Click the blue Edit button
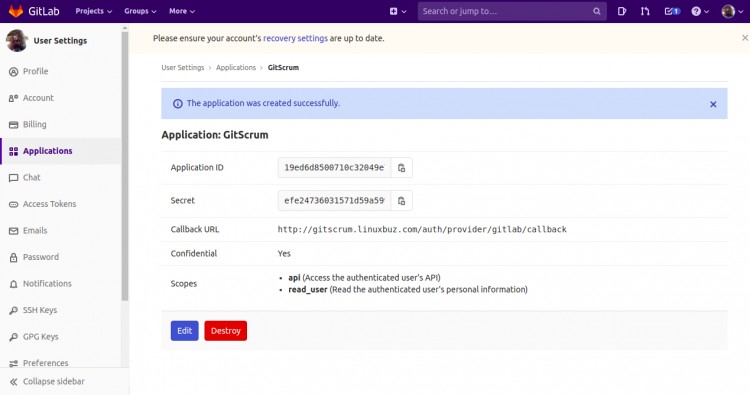The image size is (750, 395). (185, 331)
